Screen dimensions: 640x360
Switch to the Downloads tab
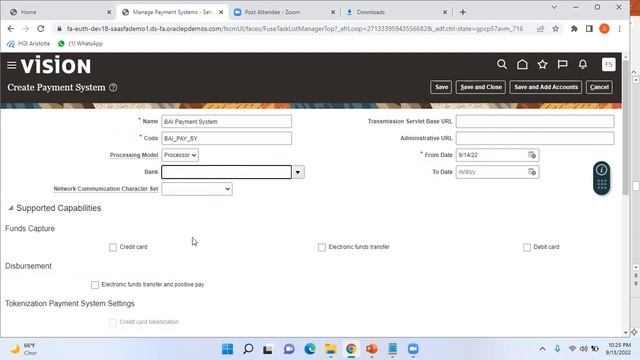(x=396, y=12)
